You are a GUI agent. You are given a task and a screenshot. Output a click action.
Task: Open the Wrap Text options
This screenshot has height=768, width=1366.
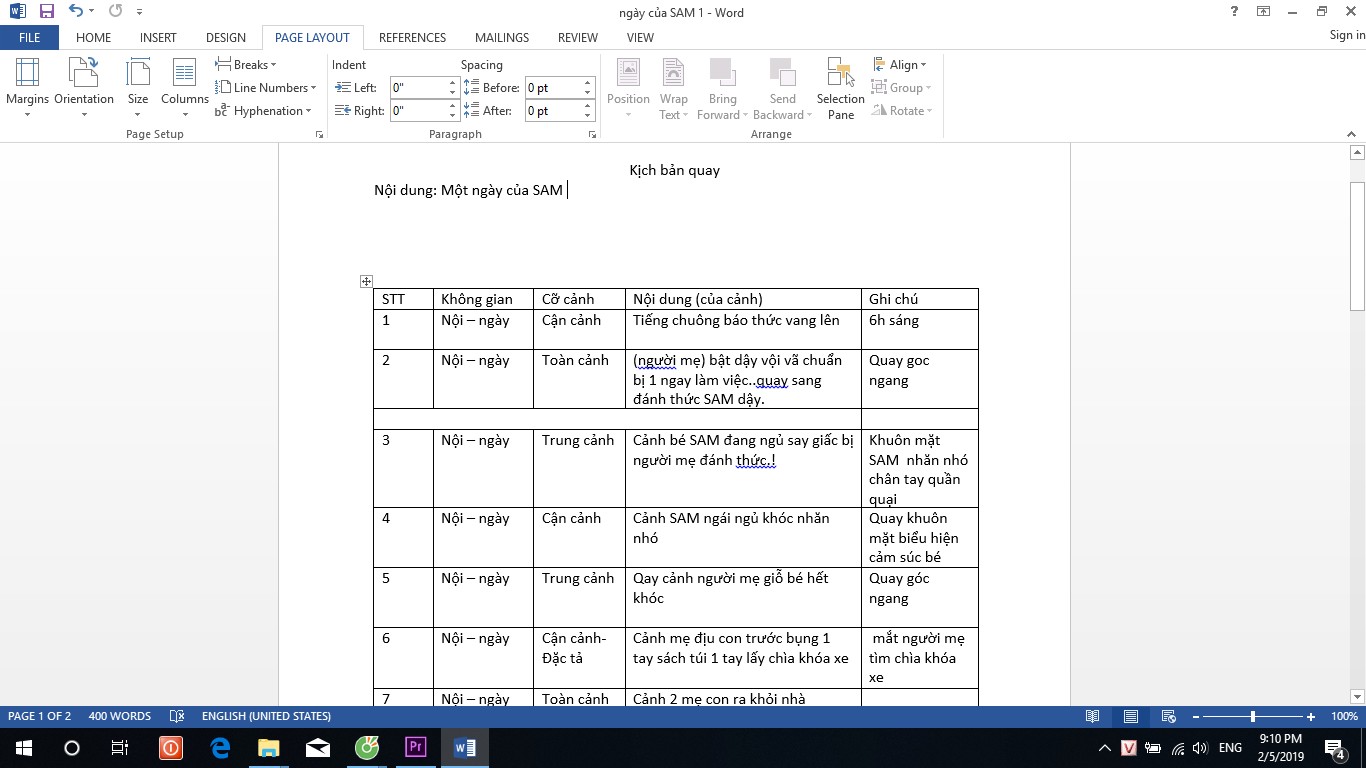pos(674,88)
